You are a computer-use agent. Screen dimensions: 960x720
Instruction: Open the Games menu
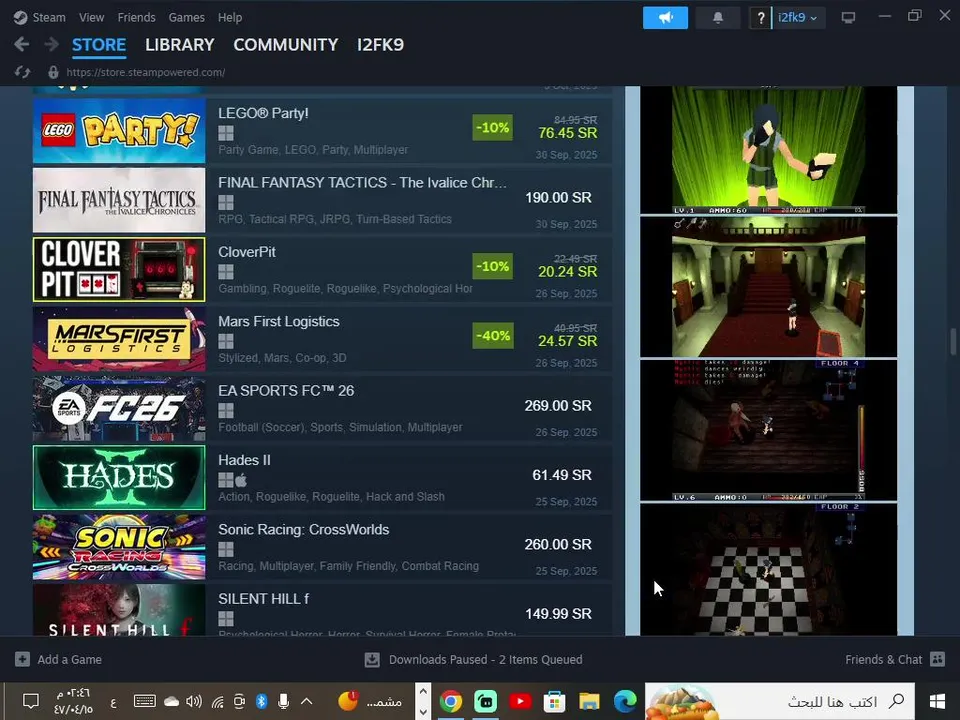[x=187, y=18]
